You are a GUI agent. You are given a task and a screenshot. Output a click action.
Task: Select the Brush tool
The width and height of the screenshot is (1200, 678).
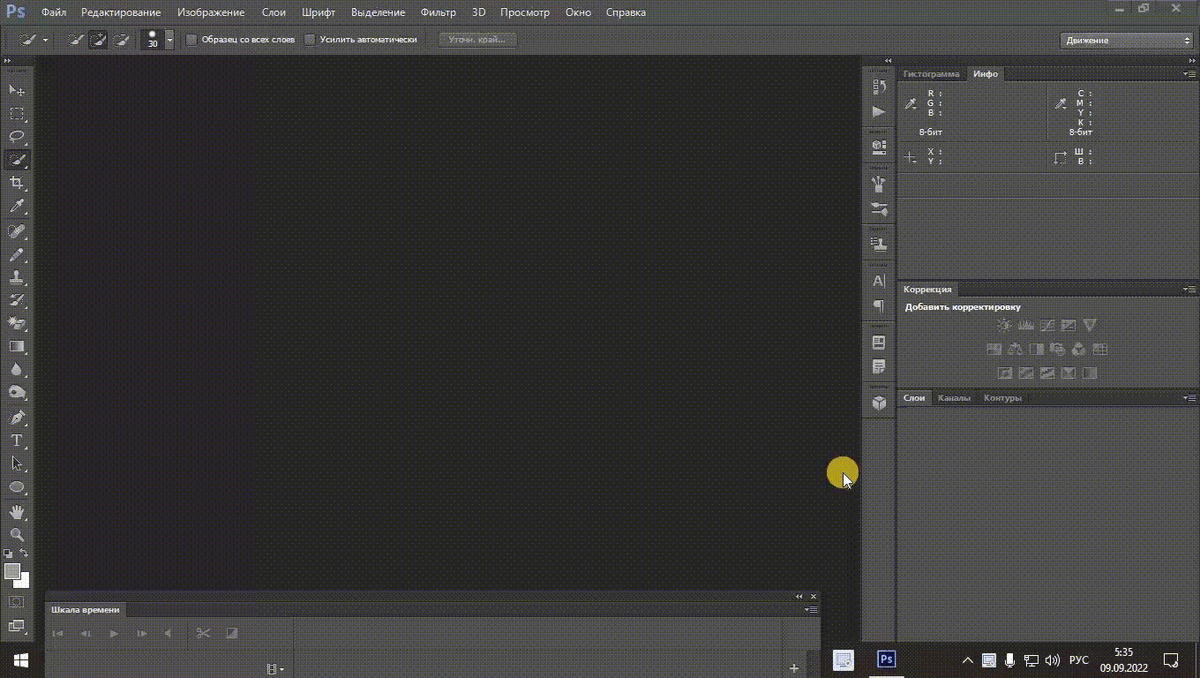click(17, 254)
